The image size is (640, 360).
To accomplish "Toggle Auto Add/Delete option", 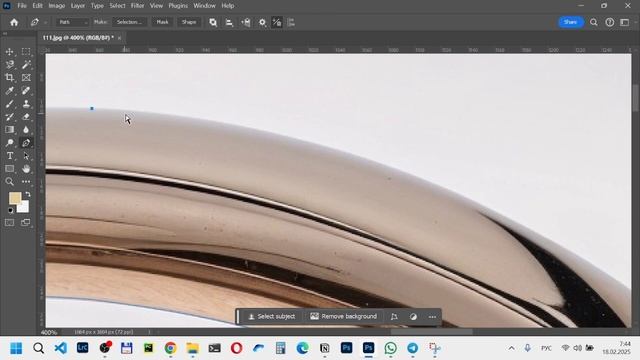I will point(277,22).
